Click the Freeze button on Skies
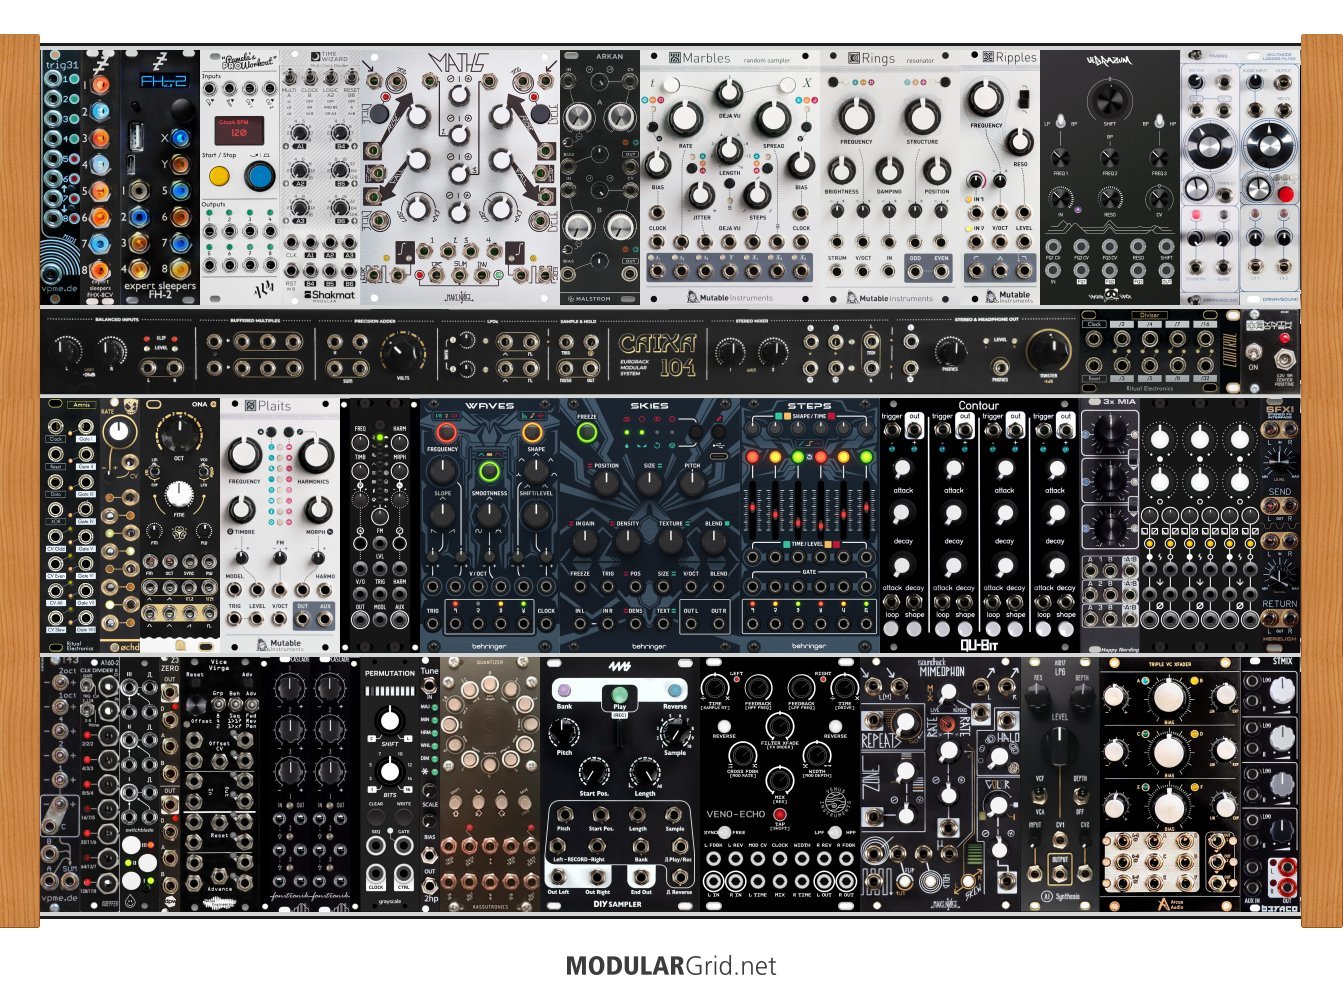Image resolution: width=1343 pixels, height=987 pixels. (x=587, y=434)
